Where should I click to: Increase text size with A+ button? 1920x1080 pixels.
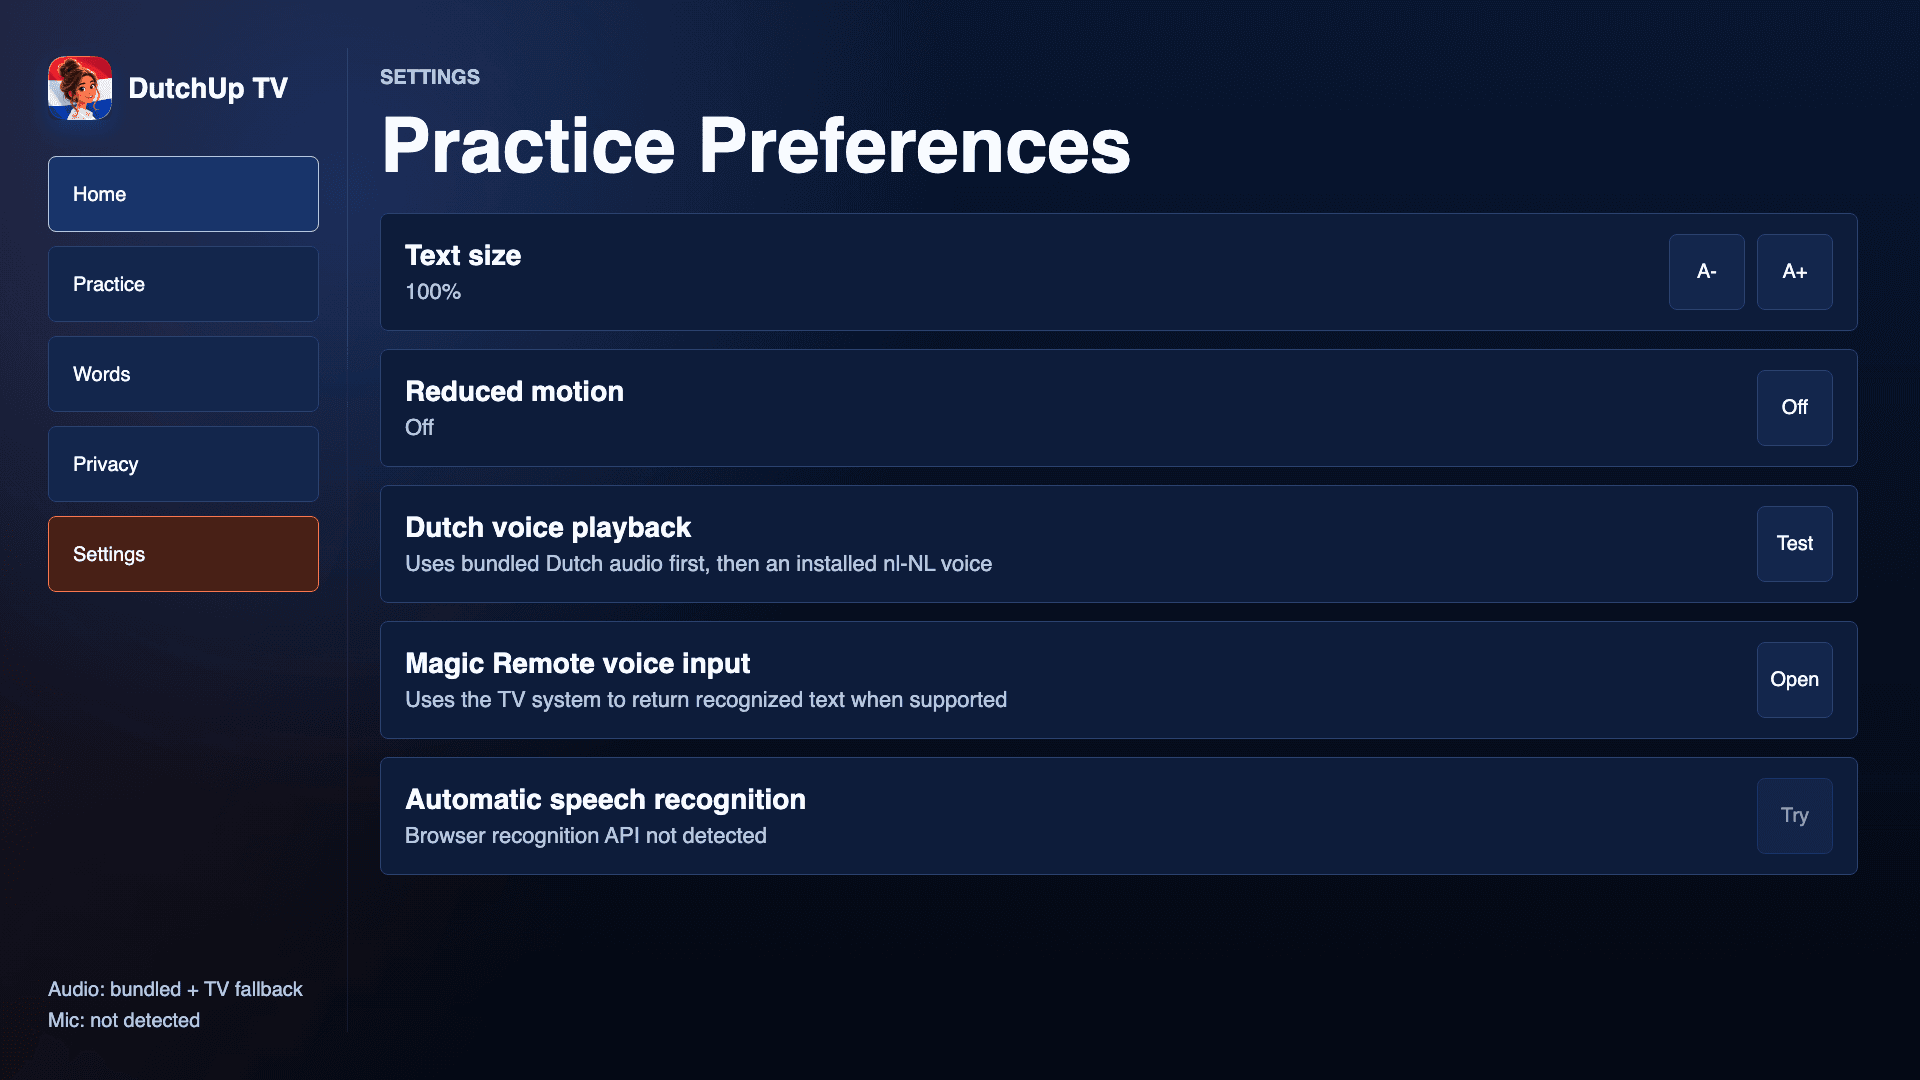tap(1794, 272)
